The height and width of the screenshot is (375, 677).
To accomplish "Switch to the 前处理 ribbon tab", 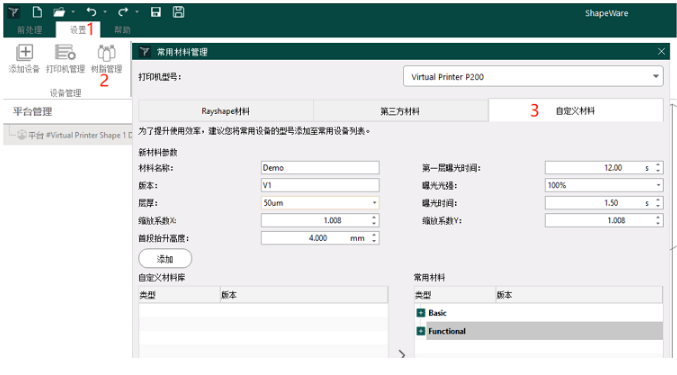I will [x=30, y=30].
